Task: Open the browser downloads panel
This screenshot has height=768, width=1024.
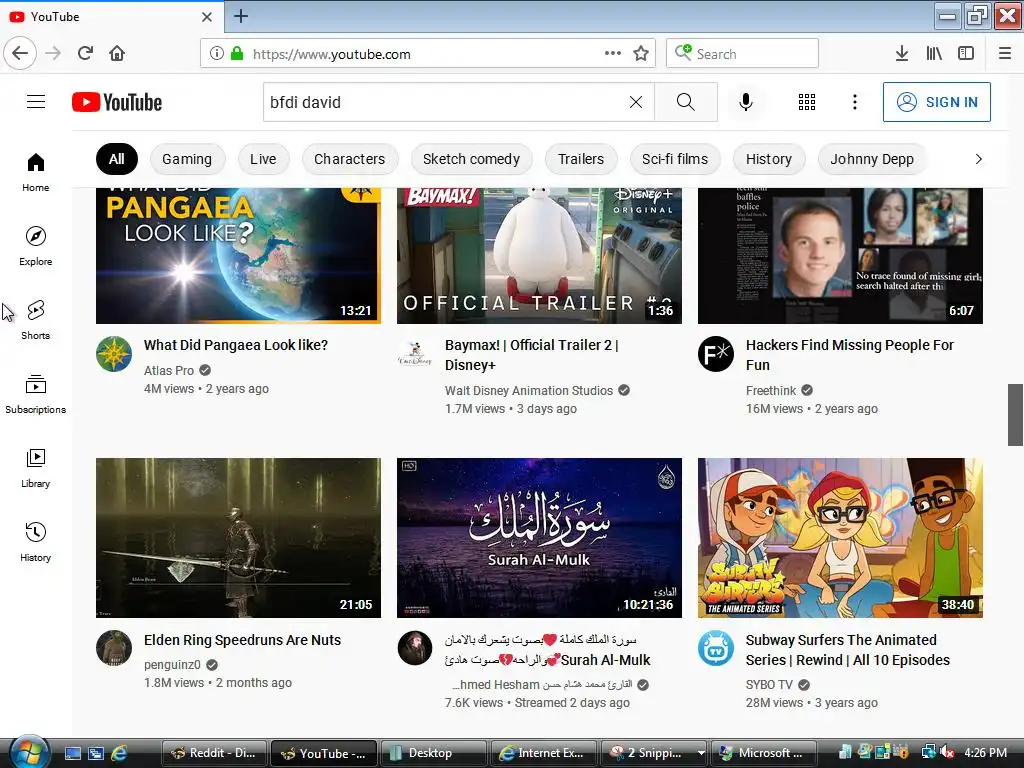Action: (902, 54)
